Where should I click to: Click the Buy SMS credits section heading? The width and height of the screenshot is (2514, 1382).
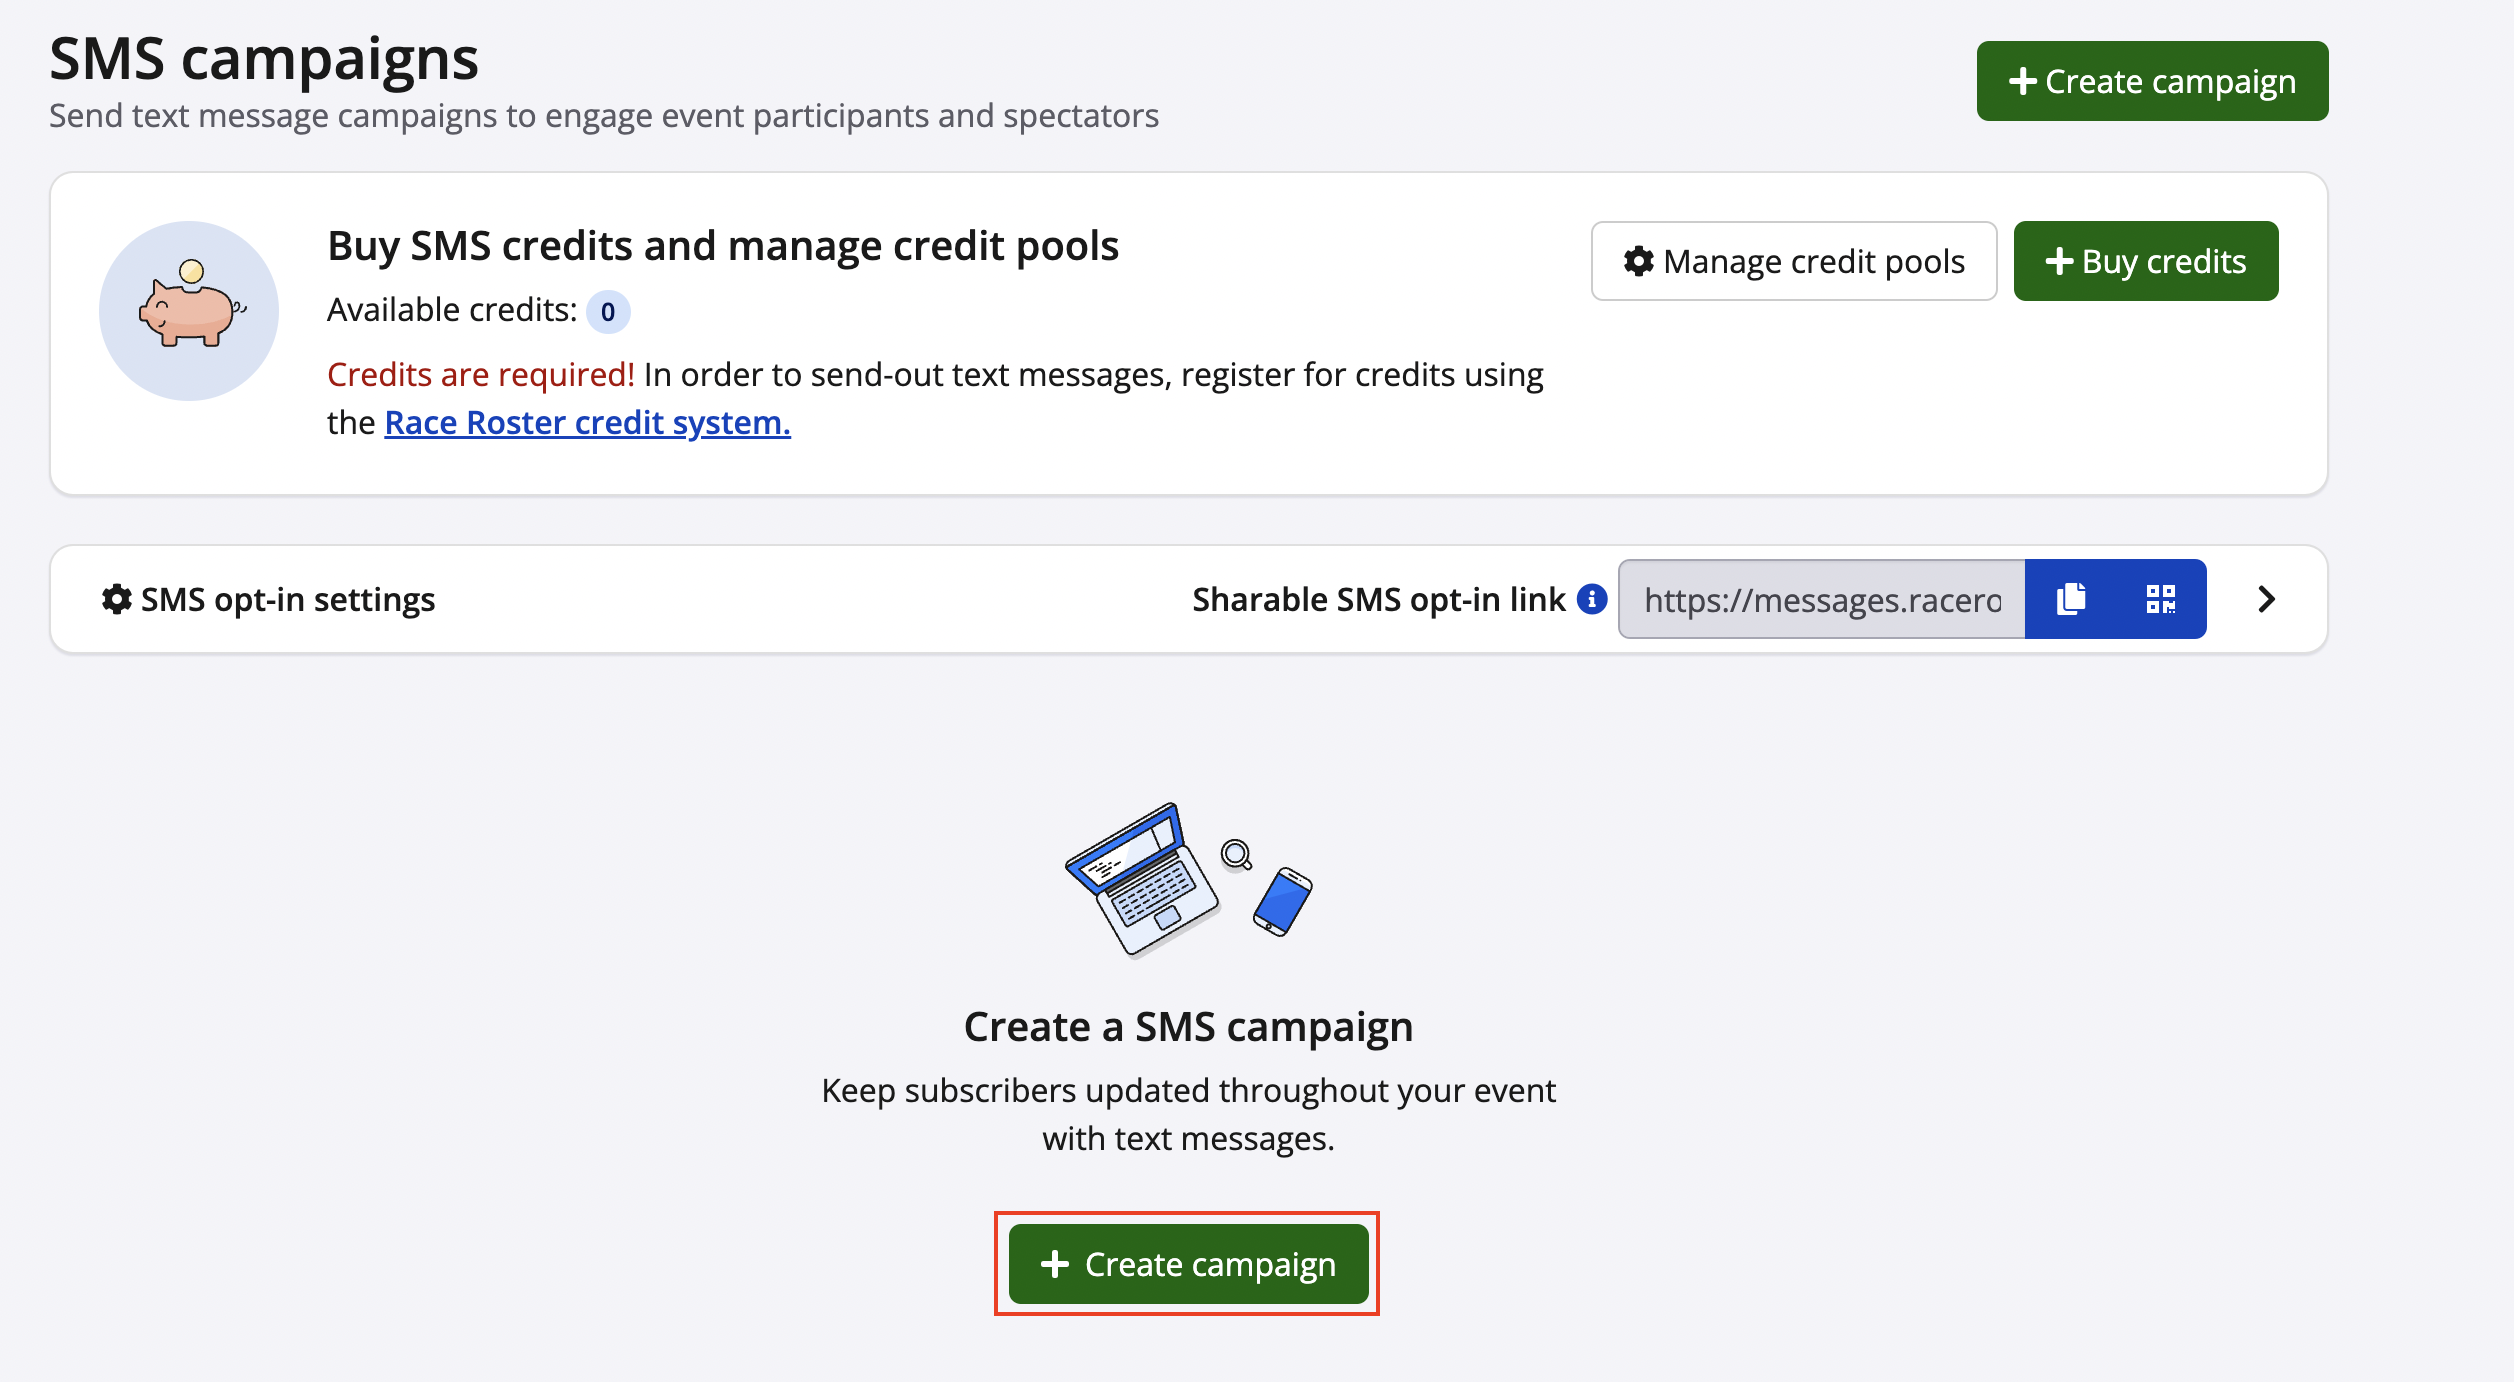pyautogui.click(x=722, y=246)
